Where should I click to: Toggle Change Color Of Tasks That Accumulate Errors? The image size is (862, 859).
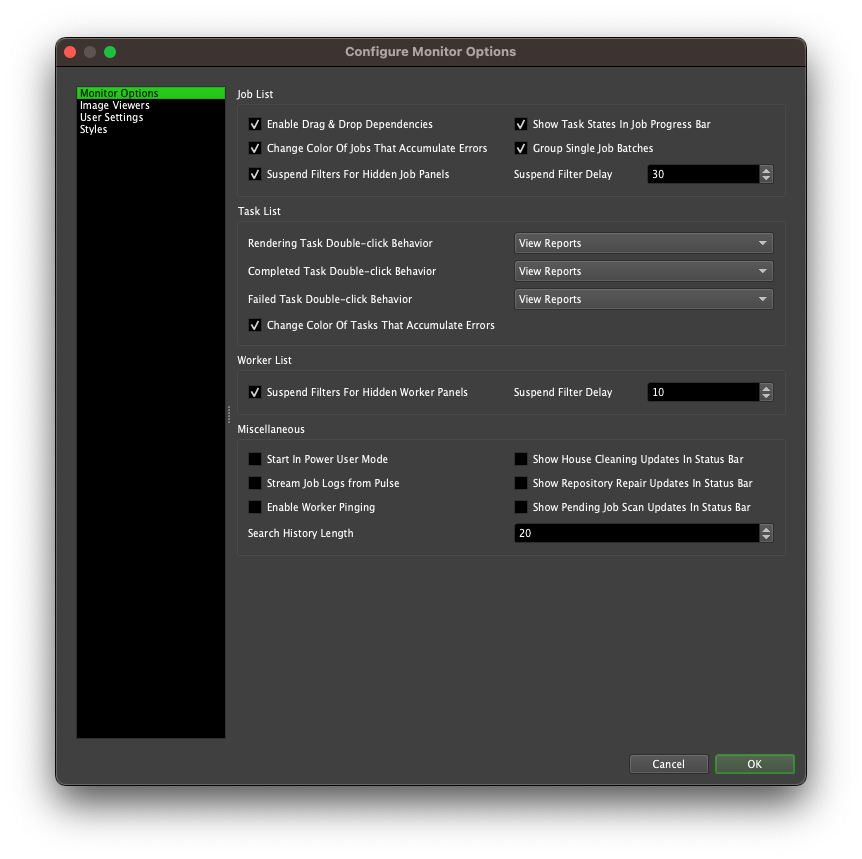[x=255, y=325]
